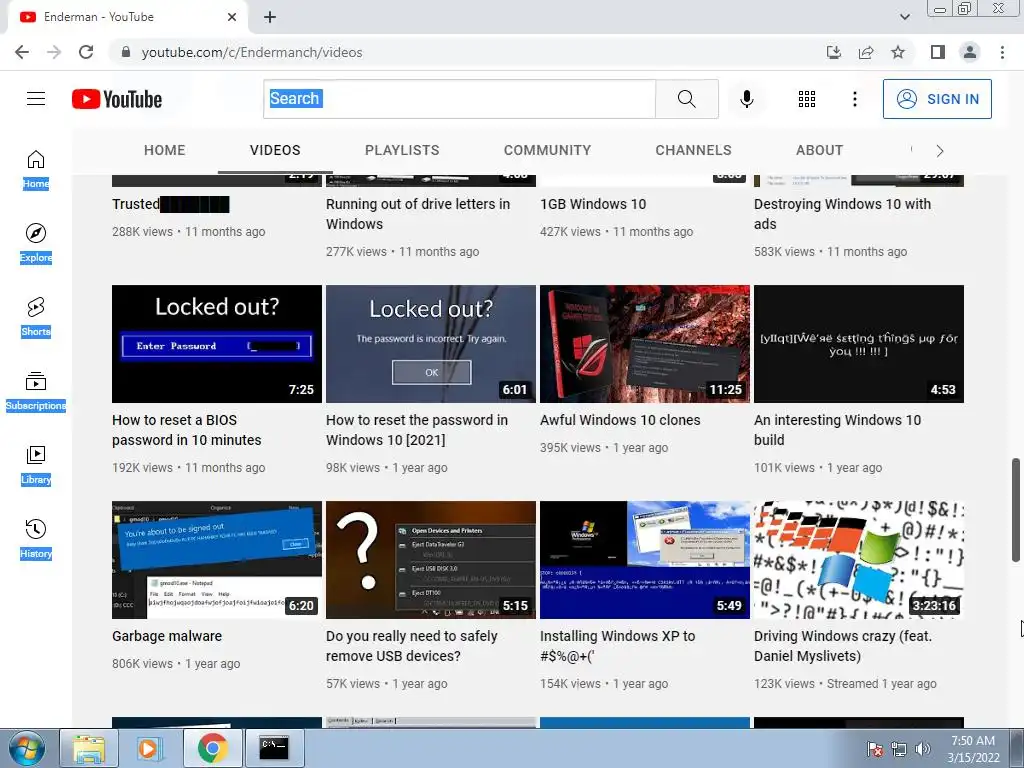This screenshot has width=1024, height=768.
Task: Open a new browser tab with plus
Action: pyautogui.click(x=270, y=17)
